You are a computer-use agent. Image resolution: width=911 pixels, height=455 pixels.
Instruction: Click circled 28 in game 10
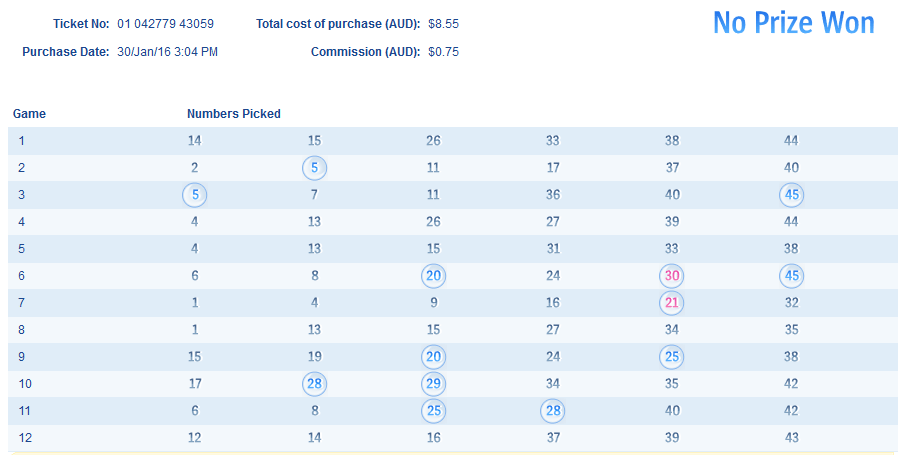coord(314,384)
